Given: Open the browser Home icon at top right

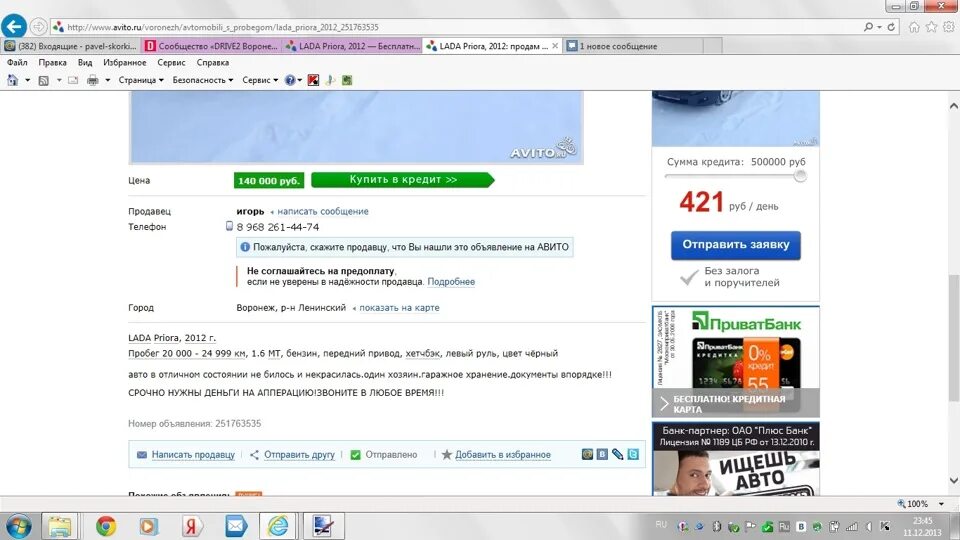Looking at the screenshot, I should tap(914, 27).
